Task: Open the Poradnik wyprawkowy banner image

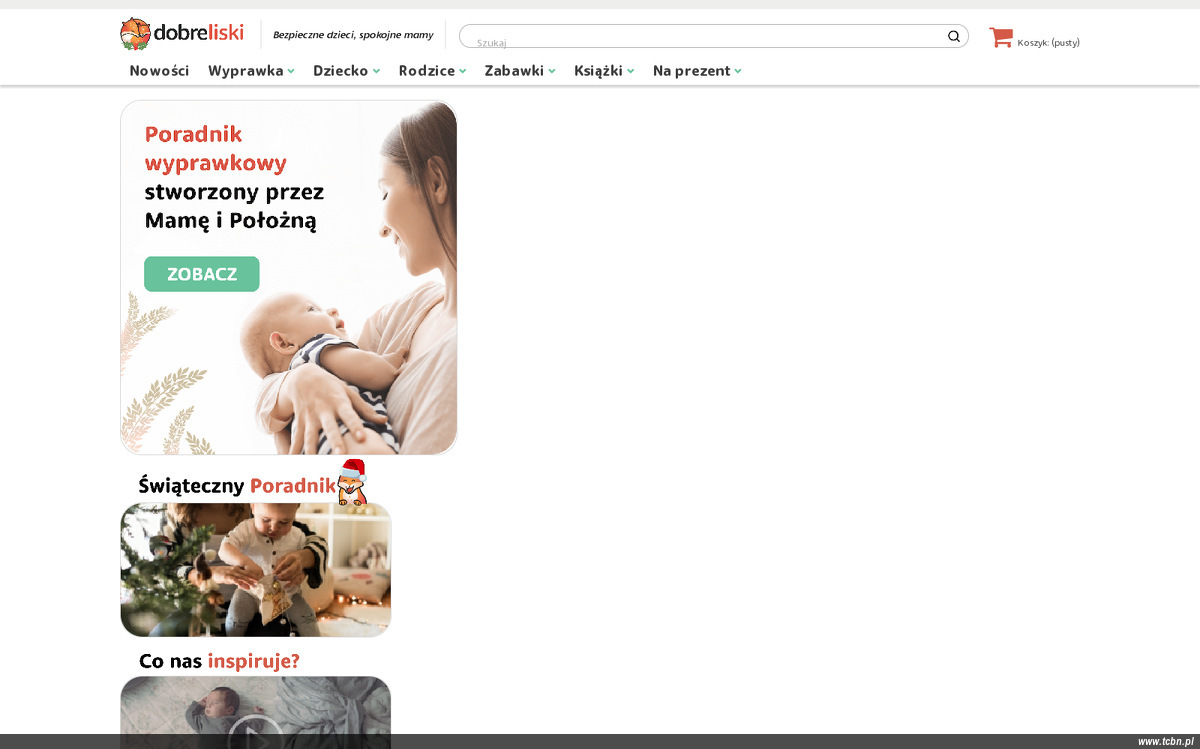Action: tap(289, 277)
